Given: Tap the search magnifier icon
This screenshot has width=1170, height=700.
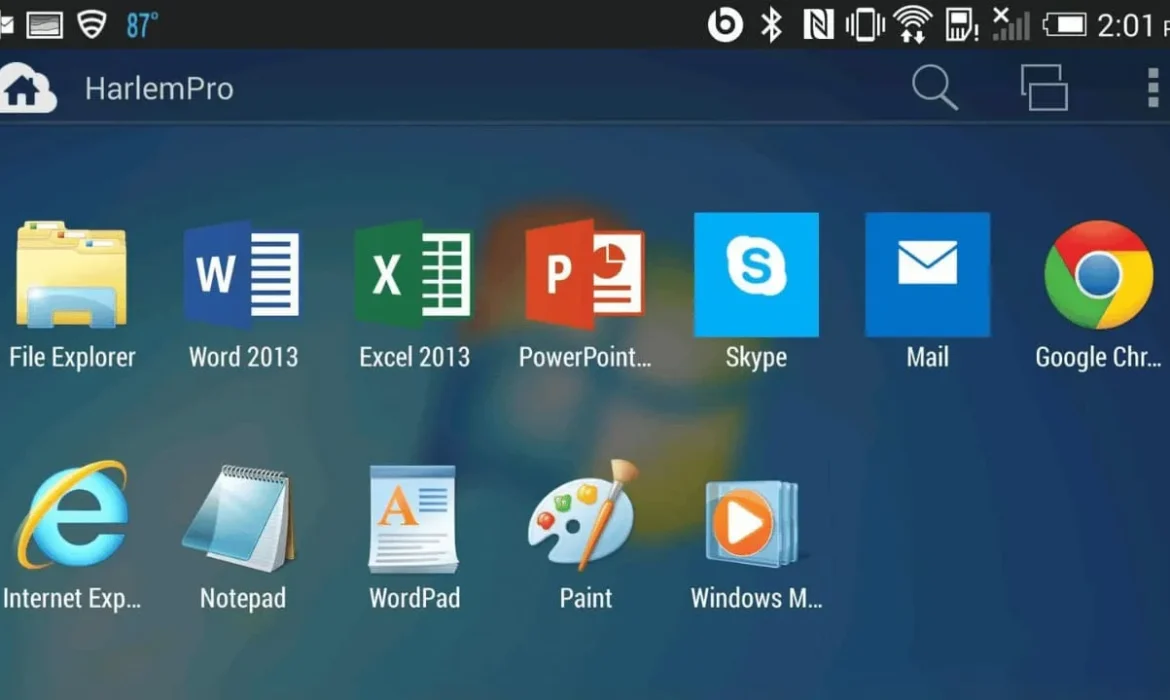Looking at the screenshot, I should pyautogui.click(x=935, y=88).
